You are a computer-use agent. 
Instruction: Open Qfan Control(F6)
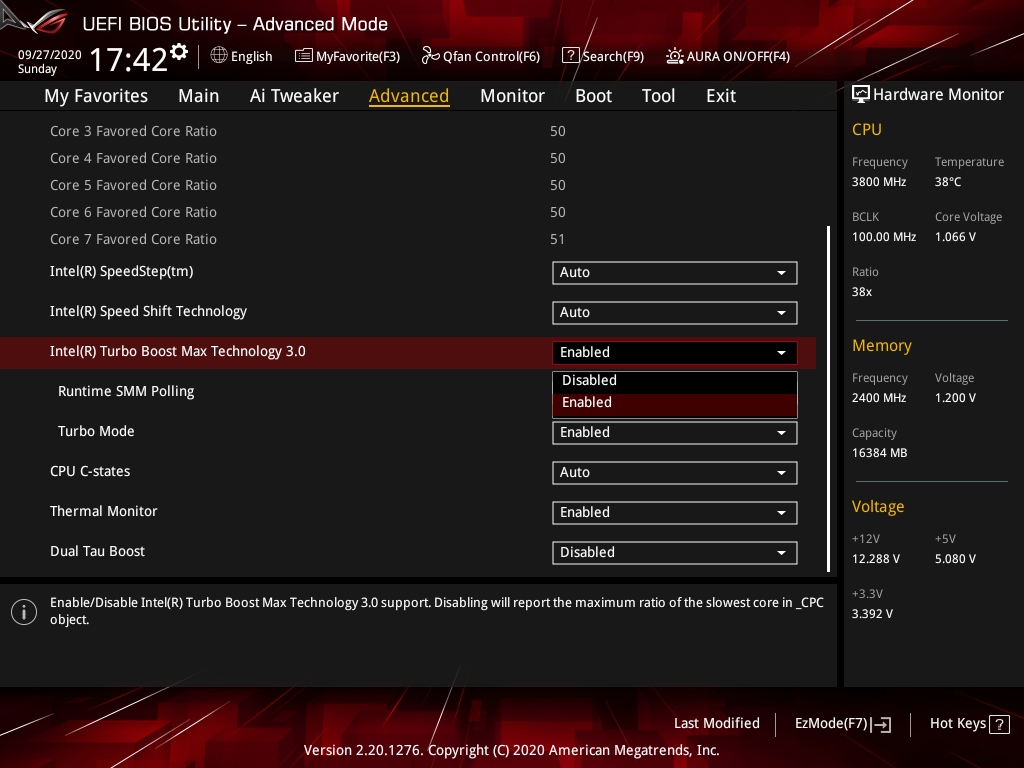pyautogui.click(x=481, y=56)
